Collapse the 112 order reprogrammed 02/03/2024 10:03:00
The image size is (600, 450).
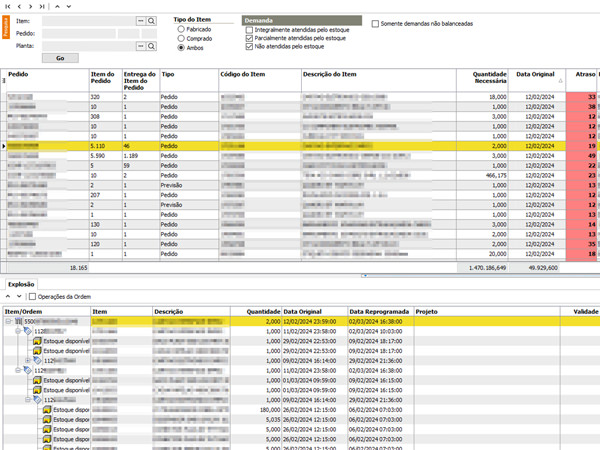(18, 331)
